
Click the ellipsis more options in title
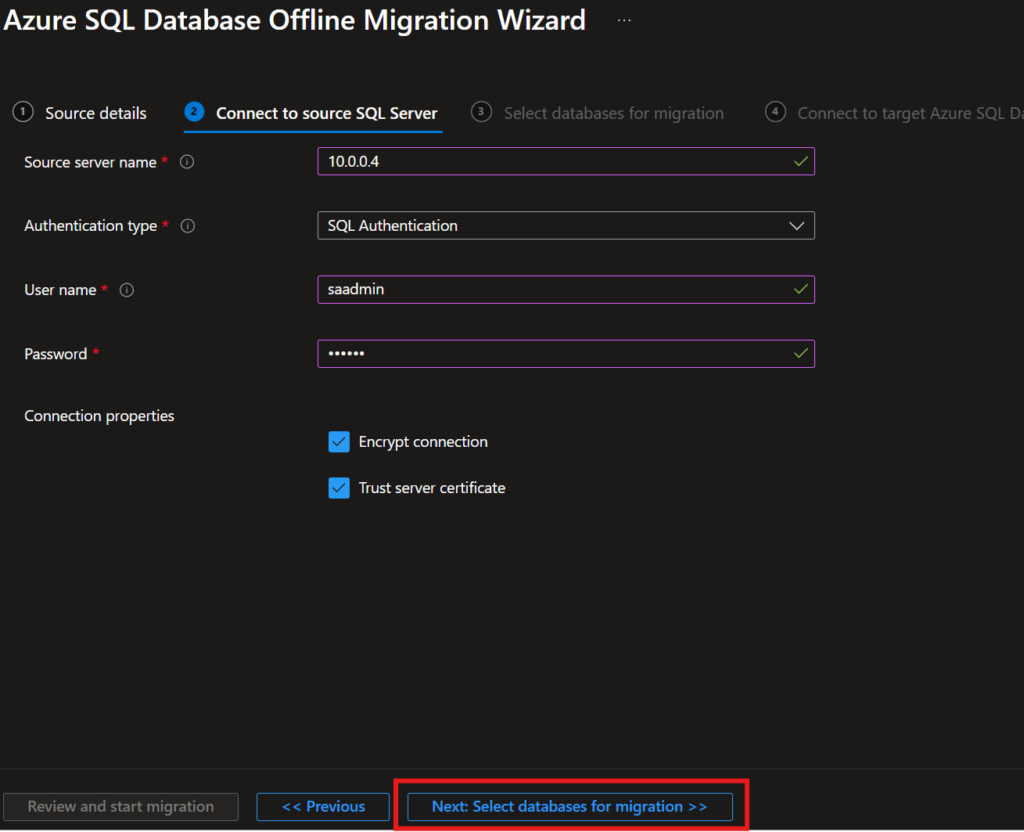(x=624, y=21)
